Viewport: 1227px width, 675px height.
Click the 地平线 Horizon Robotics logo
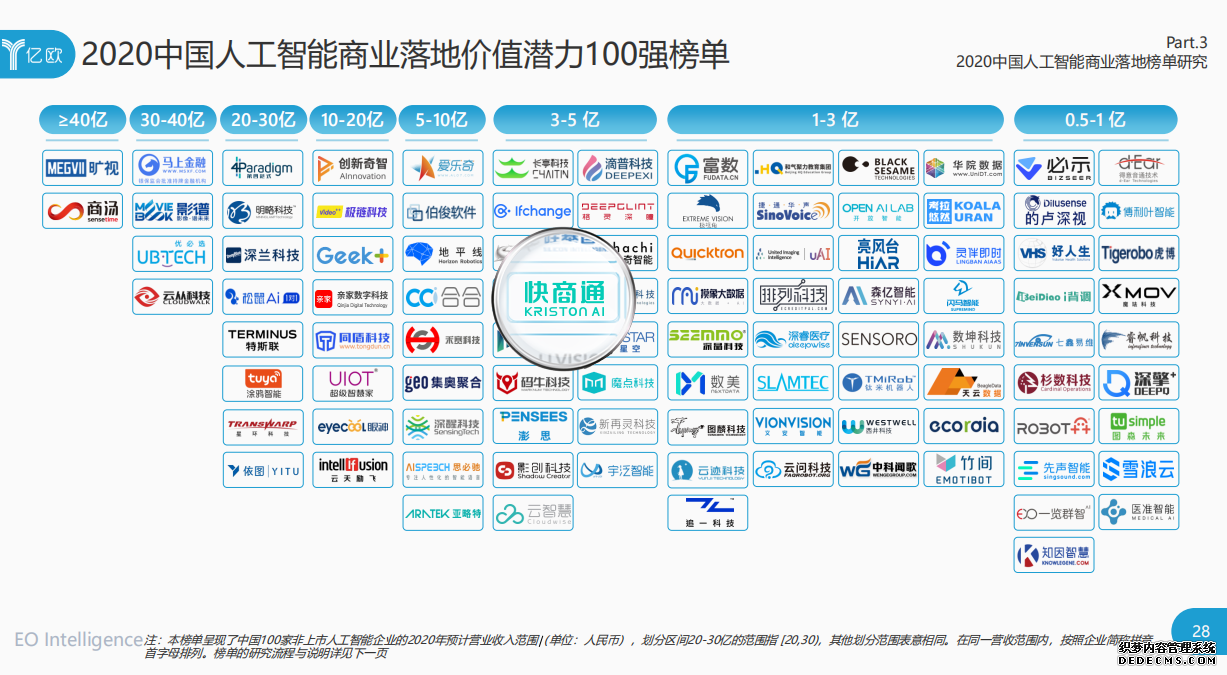click(443, 254)
